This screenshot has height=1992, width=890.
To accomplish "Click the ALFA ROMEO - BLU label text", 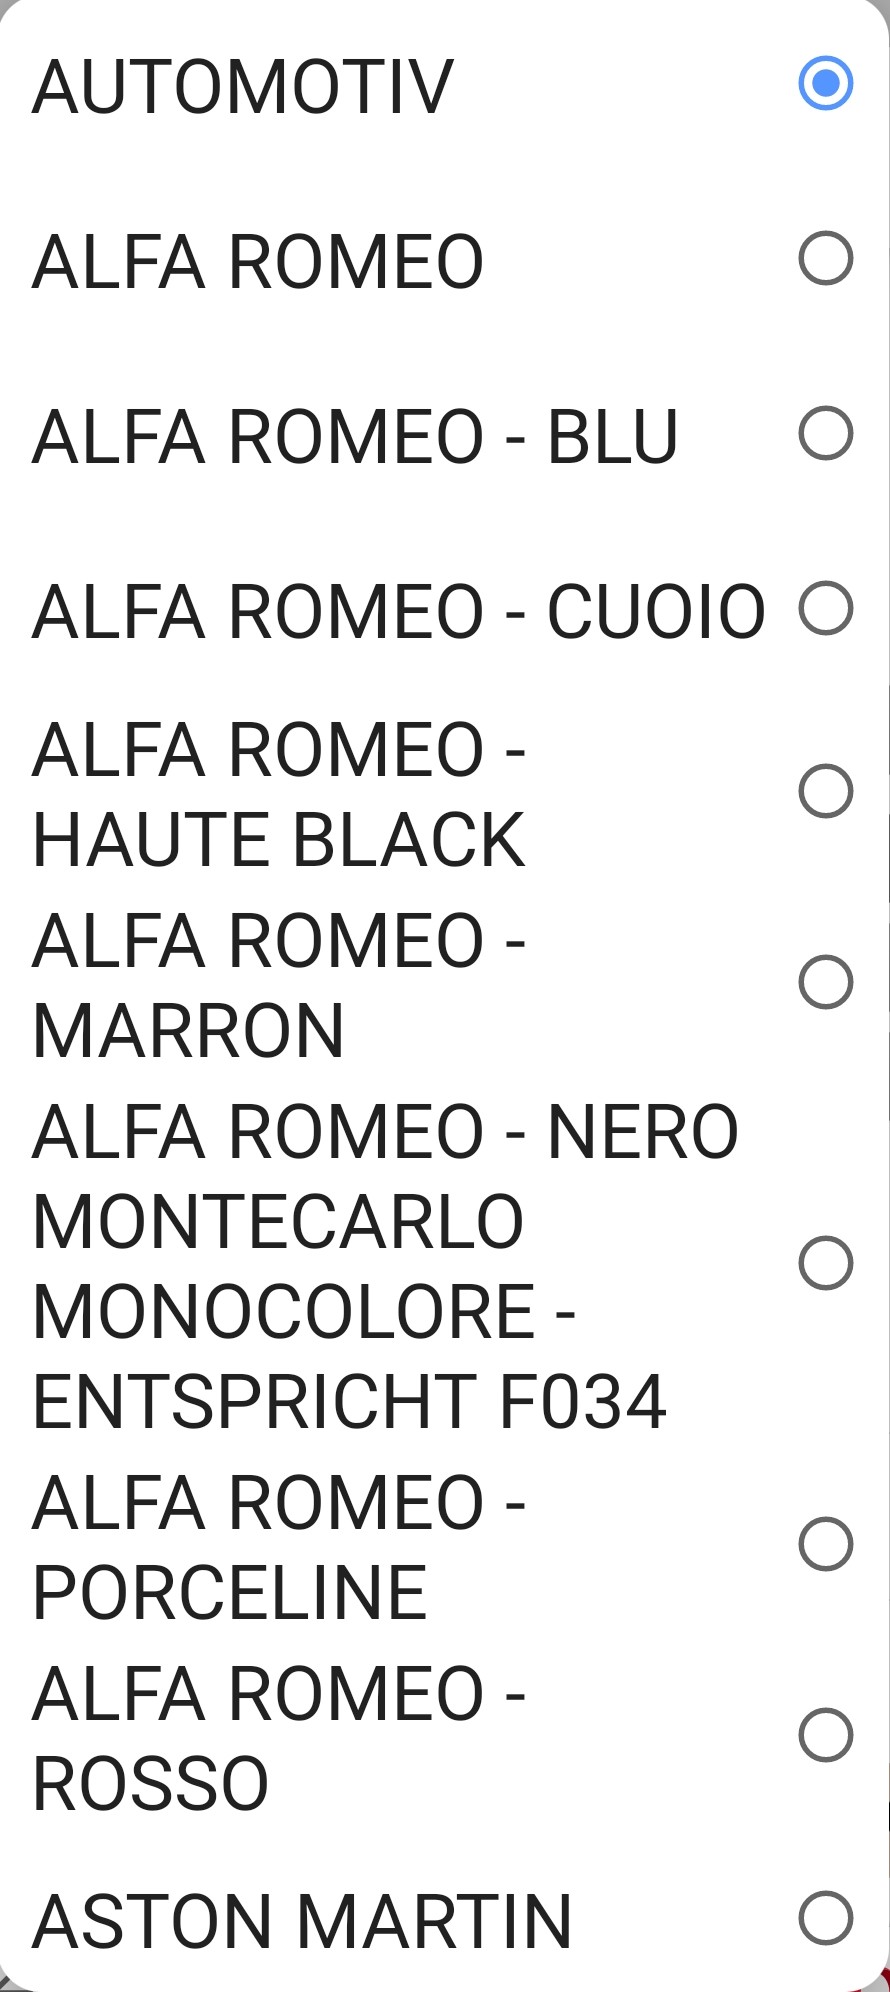I will (x=355, y=437).
